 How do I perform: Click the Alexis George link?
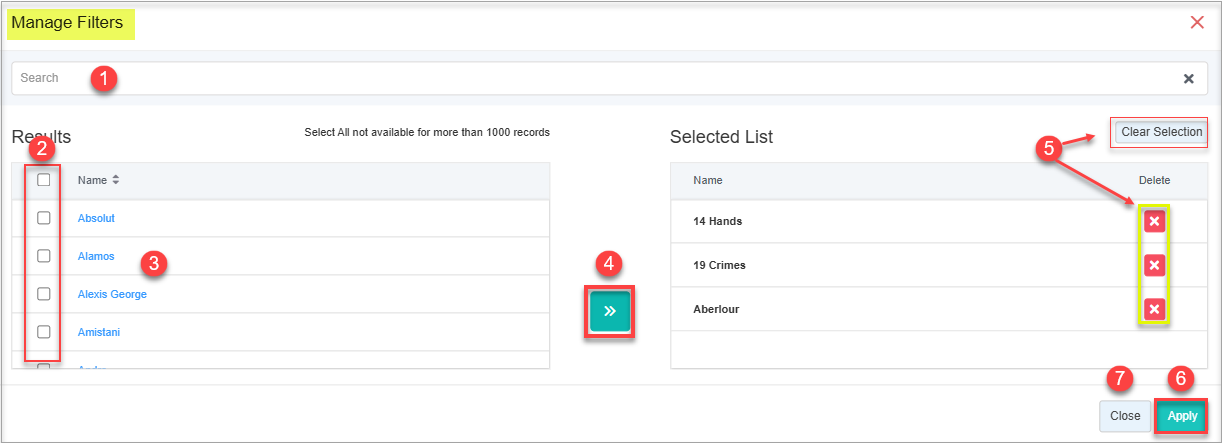(x=112, y=294)
